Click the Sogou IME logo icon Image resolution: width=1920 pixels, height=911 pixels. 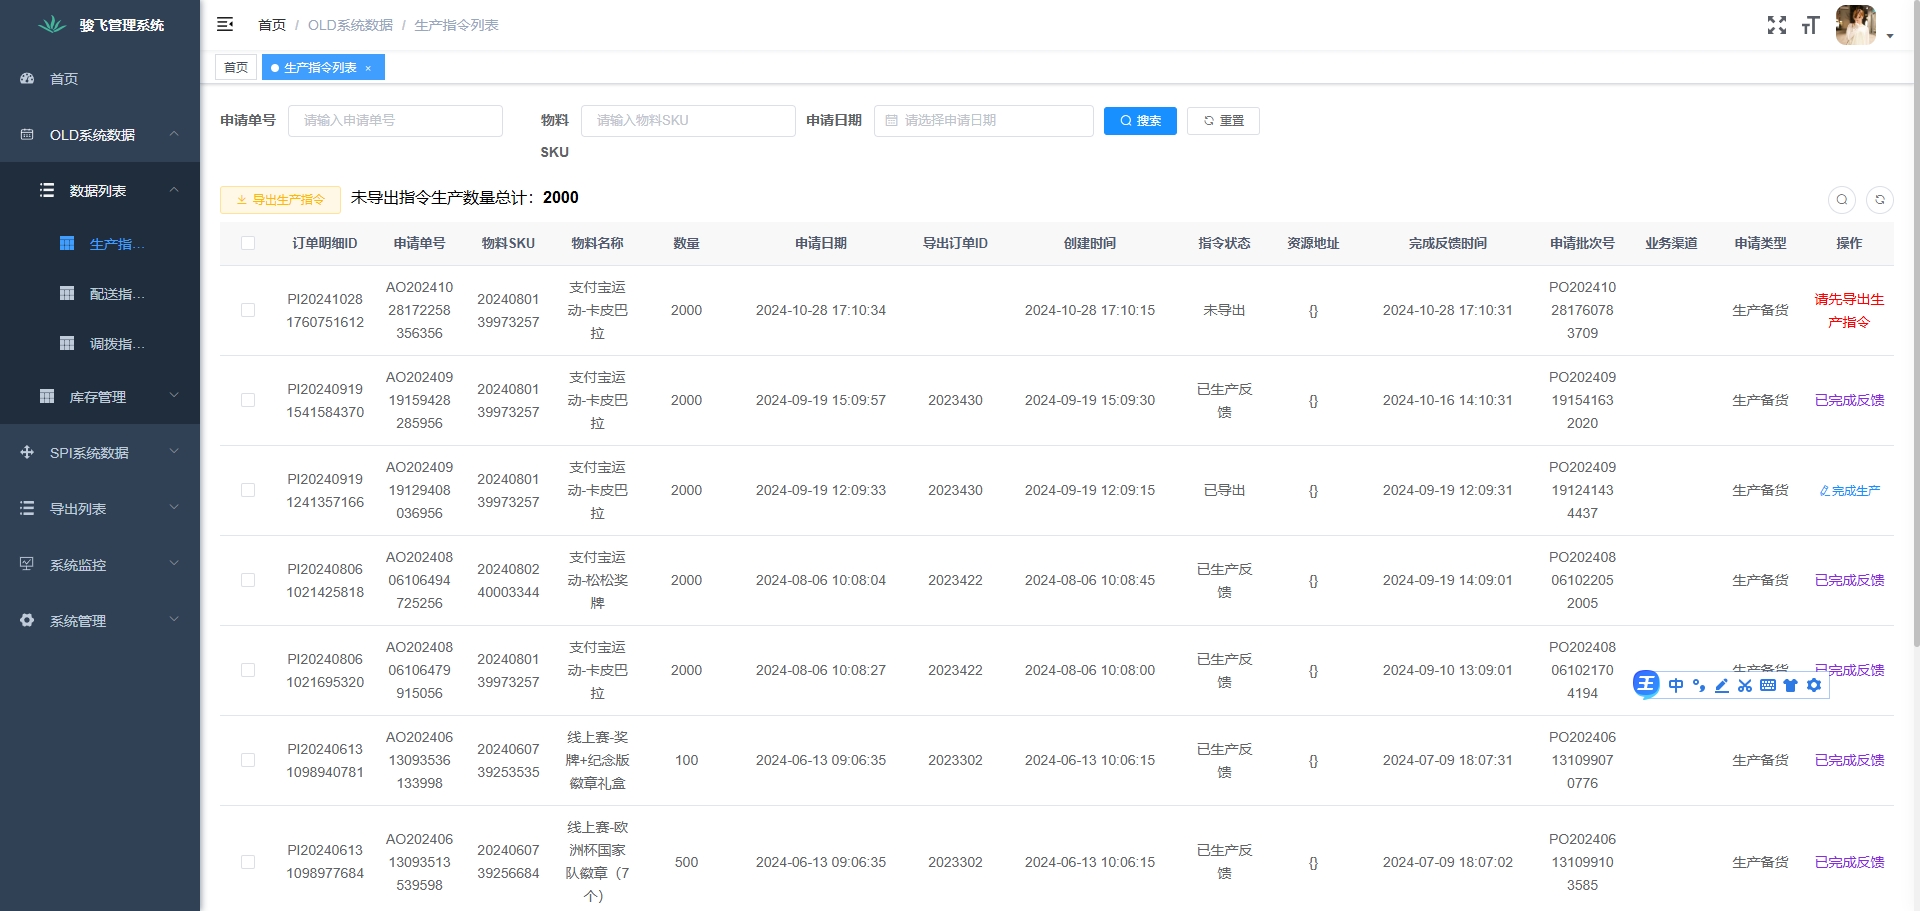1646,684
